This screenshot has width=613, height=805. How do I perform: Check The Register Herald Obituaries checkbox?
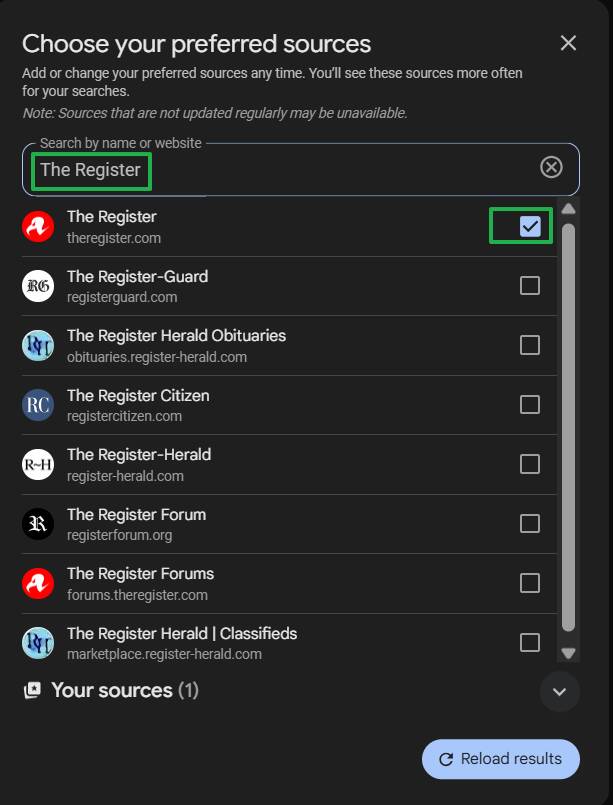click(530, 345)
